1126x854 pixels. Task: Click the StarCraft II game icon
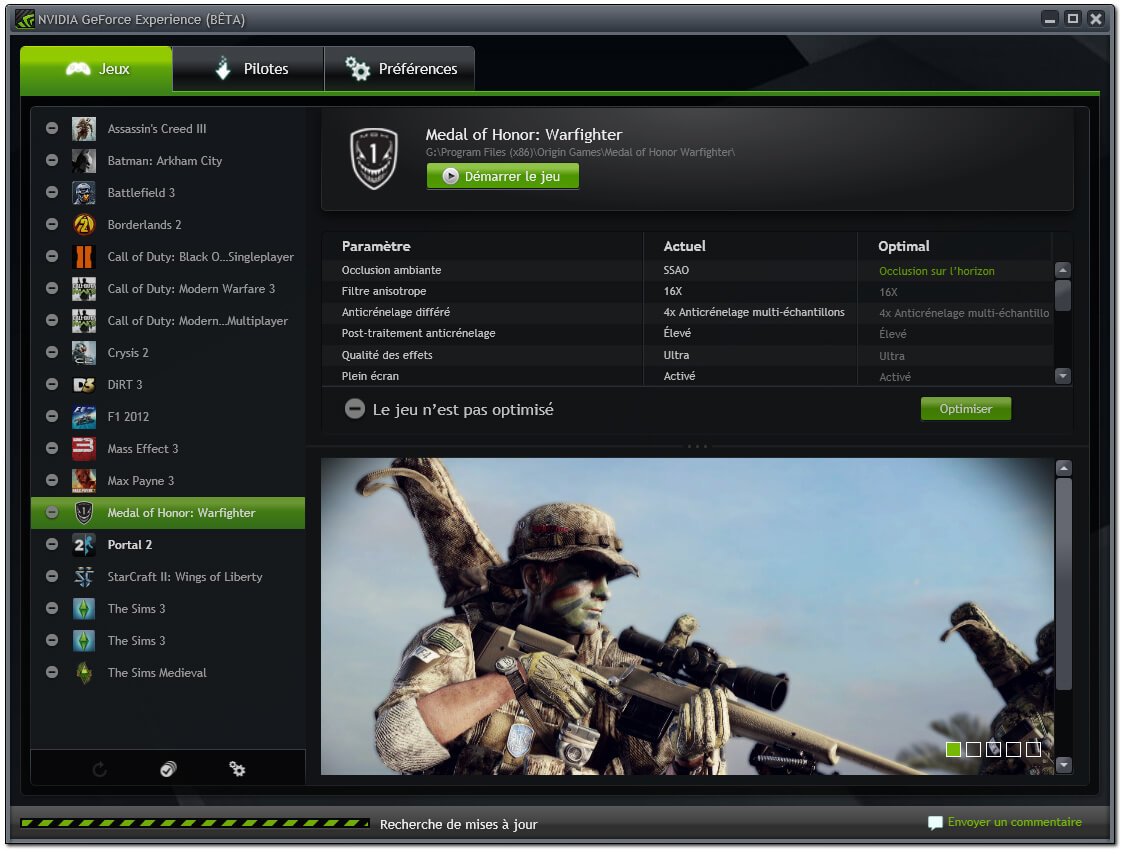[x=84, y=577]
